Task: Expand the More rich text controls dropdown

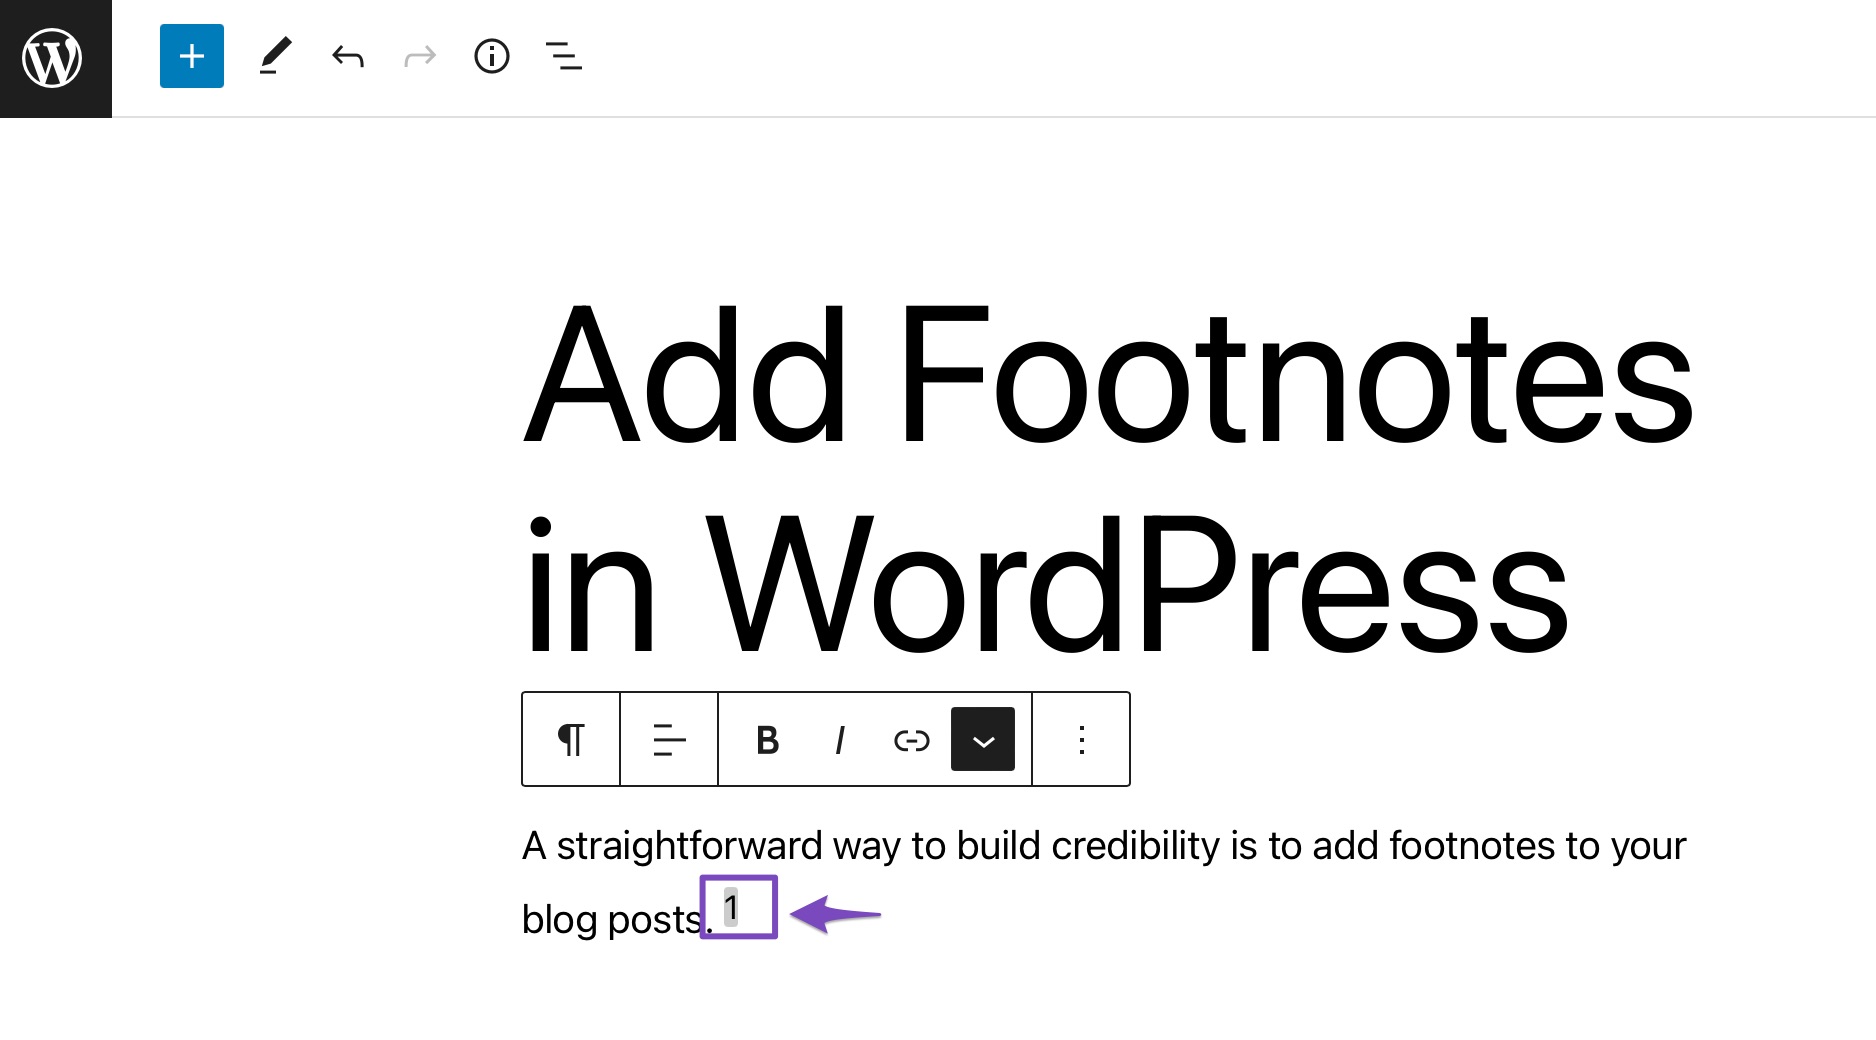Action: (x=983, y=740)
